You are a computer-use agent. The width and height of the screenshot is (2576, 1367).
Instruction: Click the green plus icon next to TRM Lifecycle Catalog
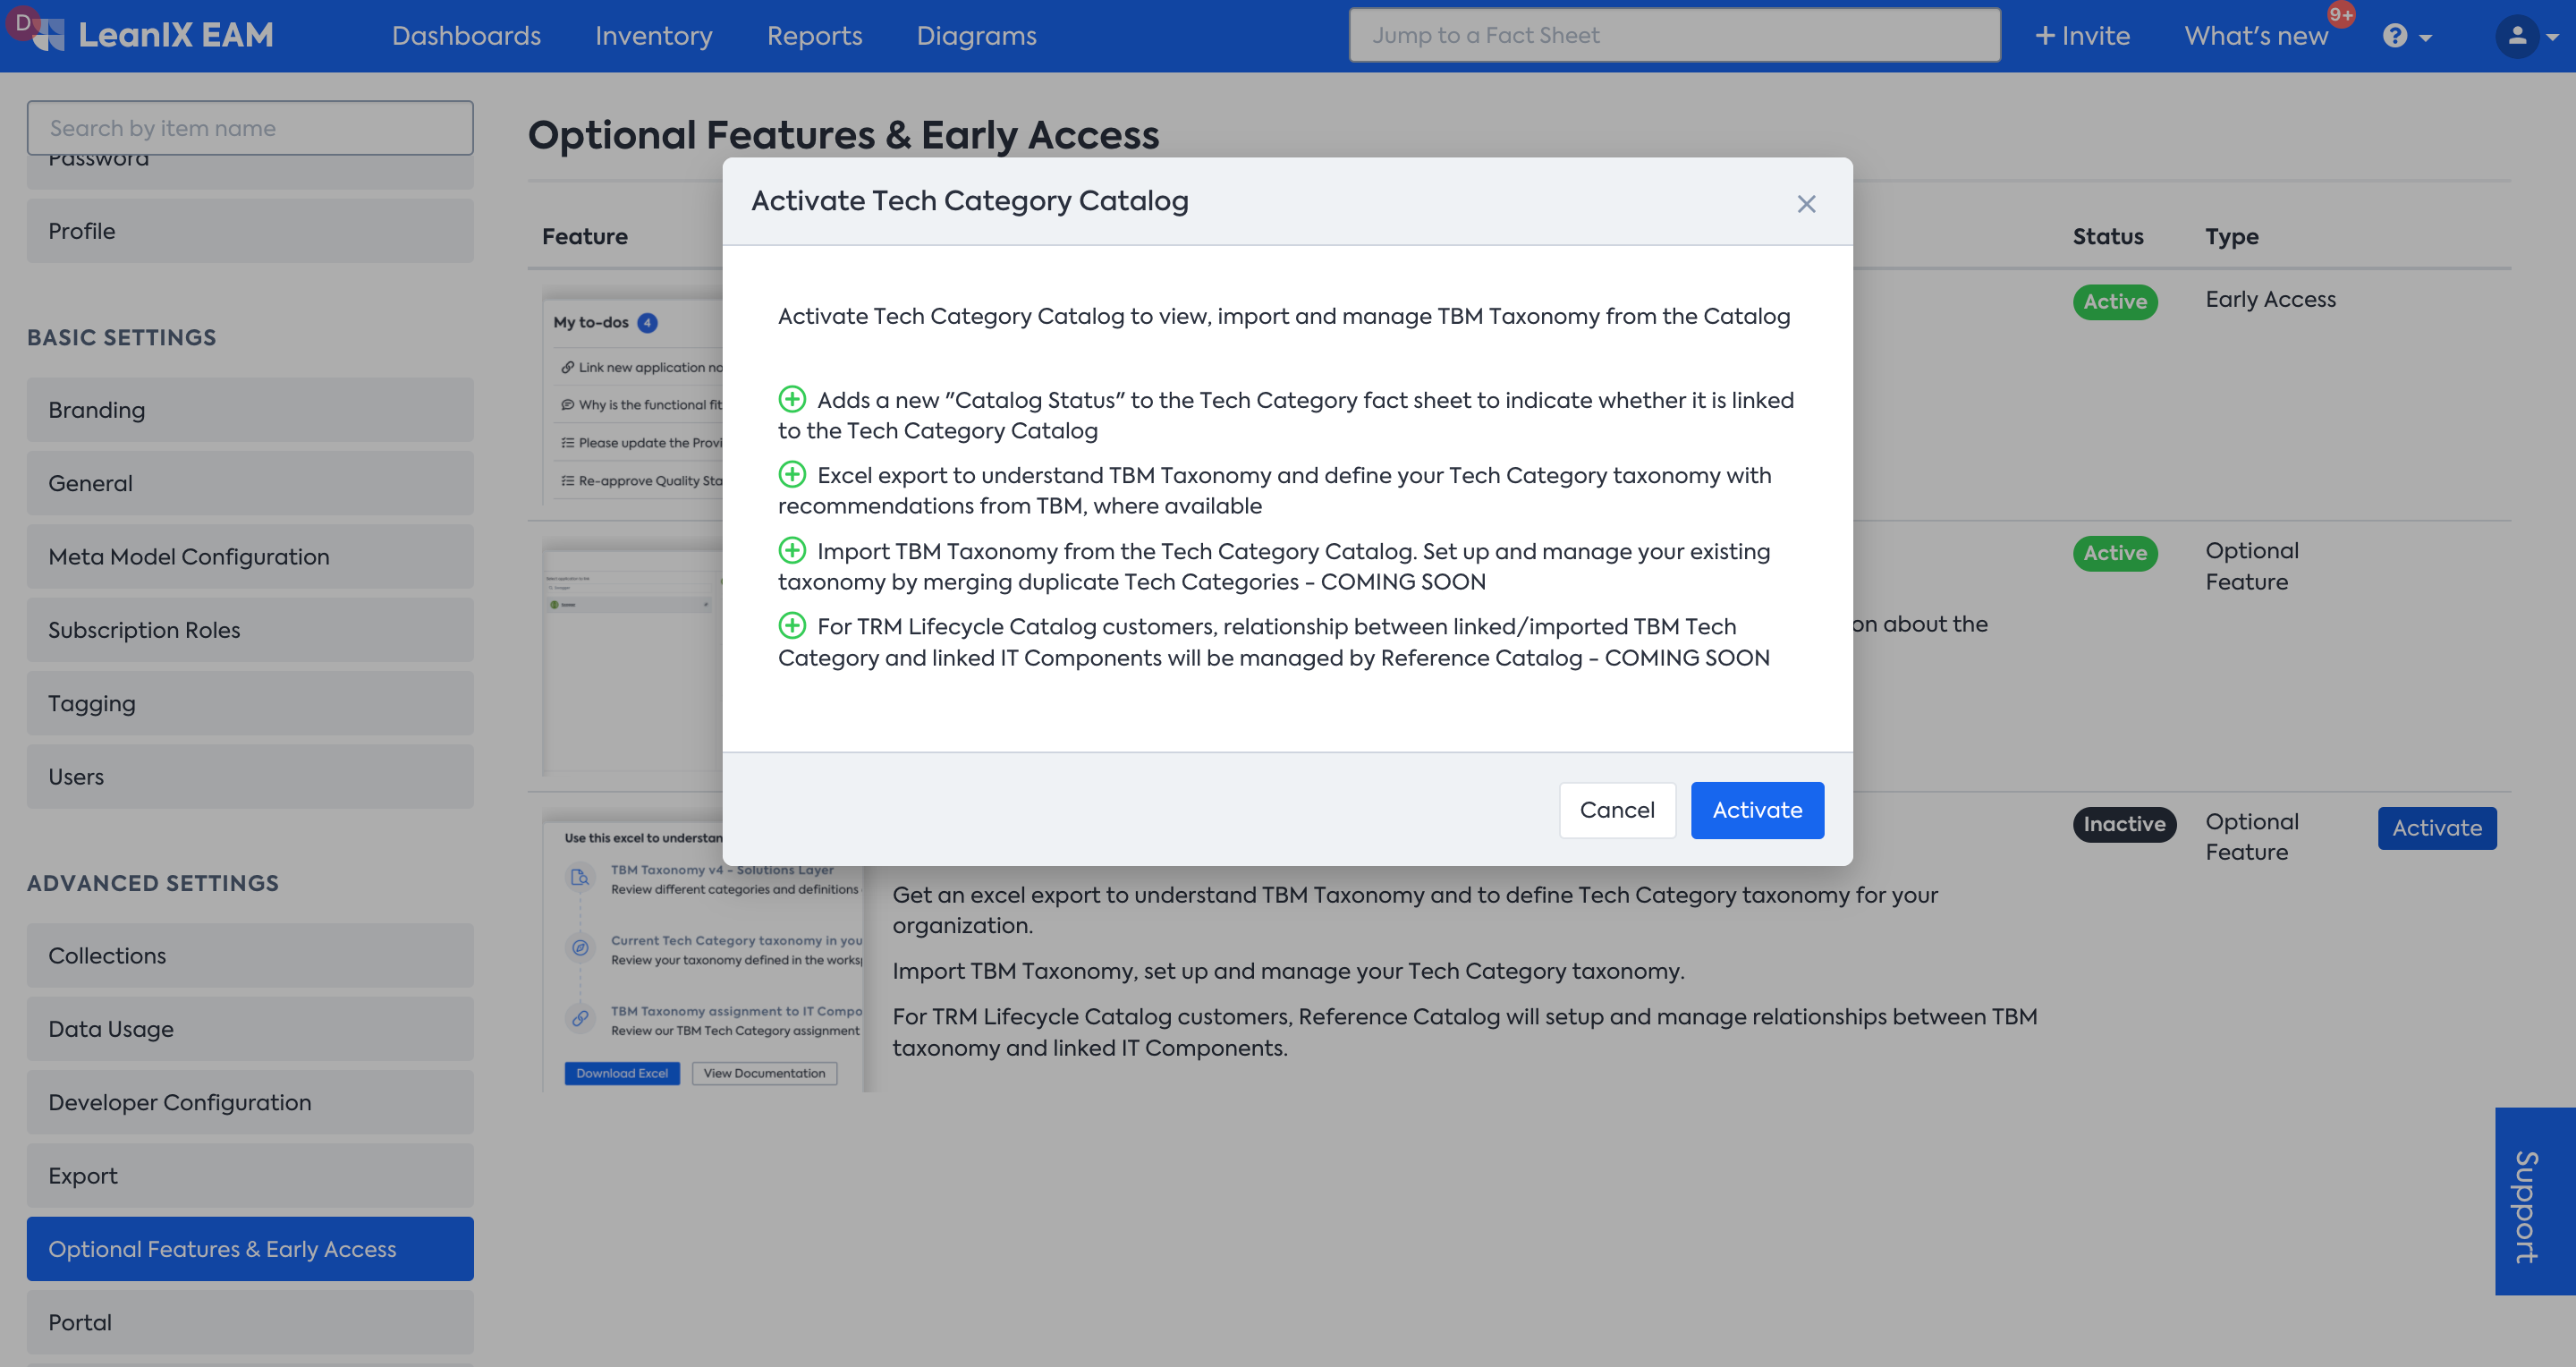pyautogui.click(x=792, y=626)
